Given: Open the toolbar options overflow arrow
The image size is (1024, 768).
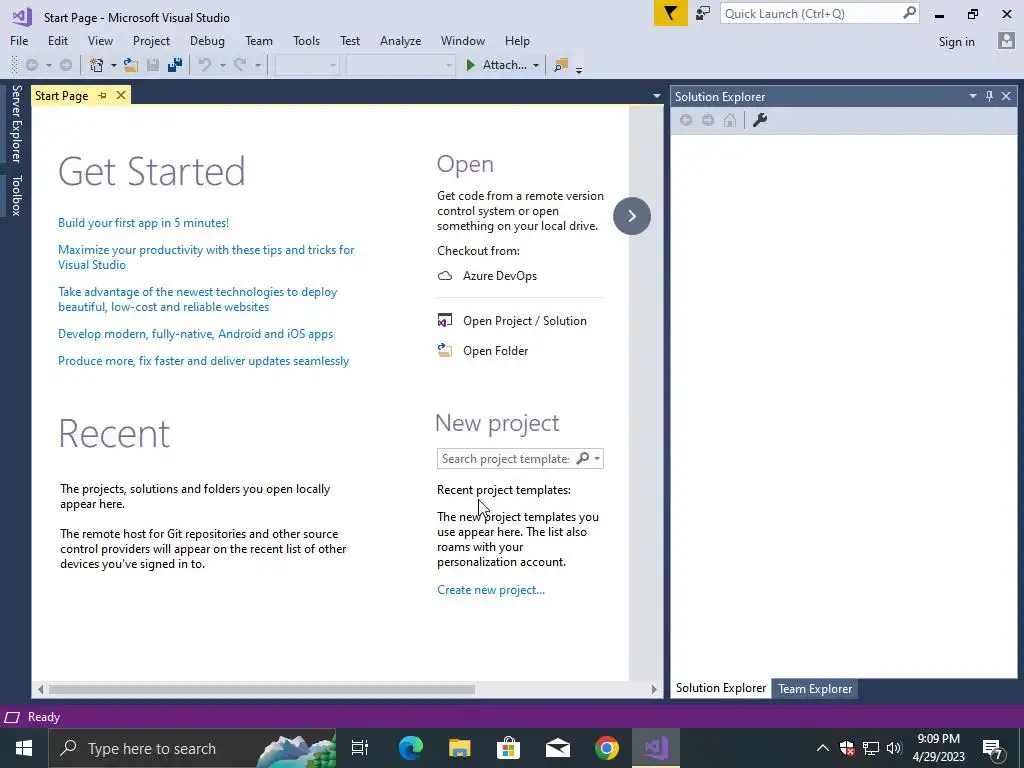Looking at the screenshot, I should click(x=579, y=69).
